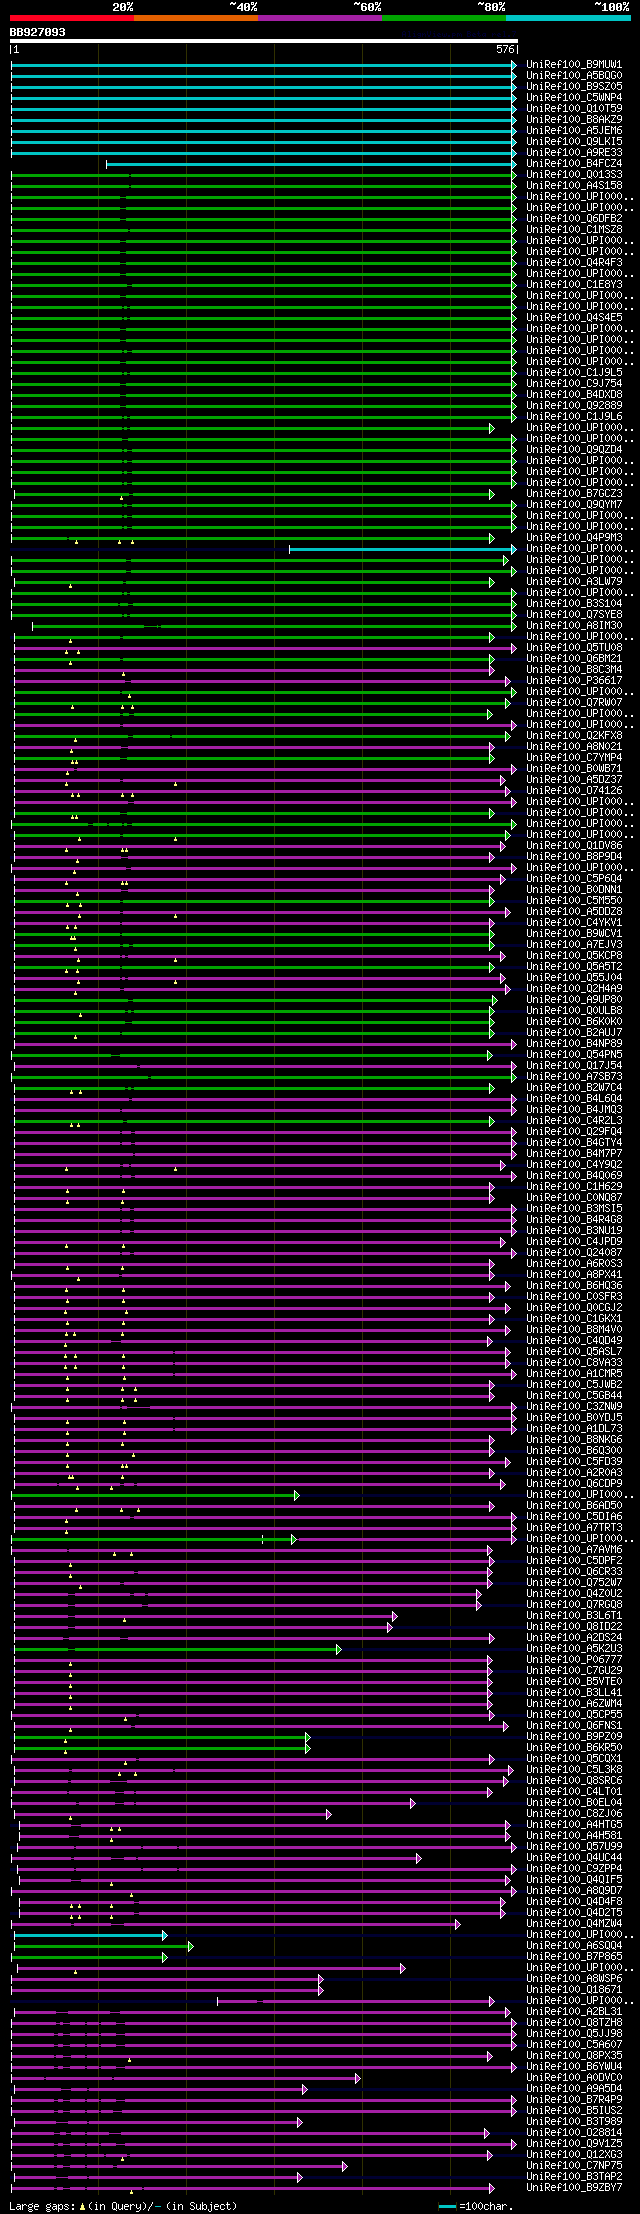Select the UniRef100_B3L6T1 label
Viewport: 640px width, 2214px height.
click(574, 1615)
